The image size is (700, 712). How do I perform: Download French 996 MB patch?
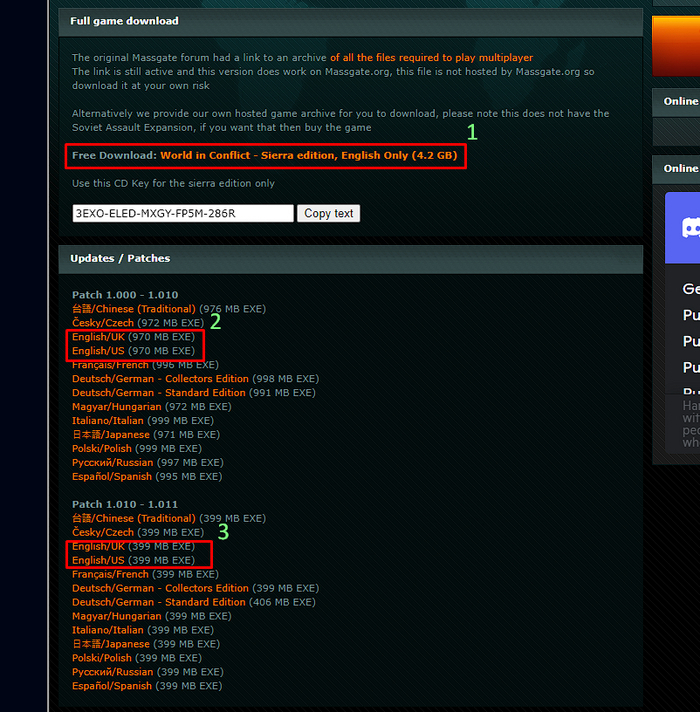point(110,365)
